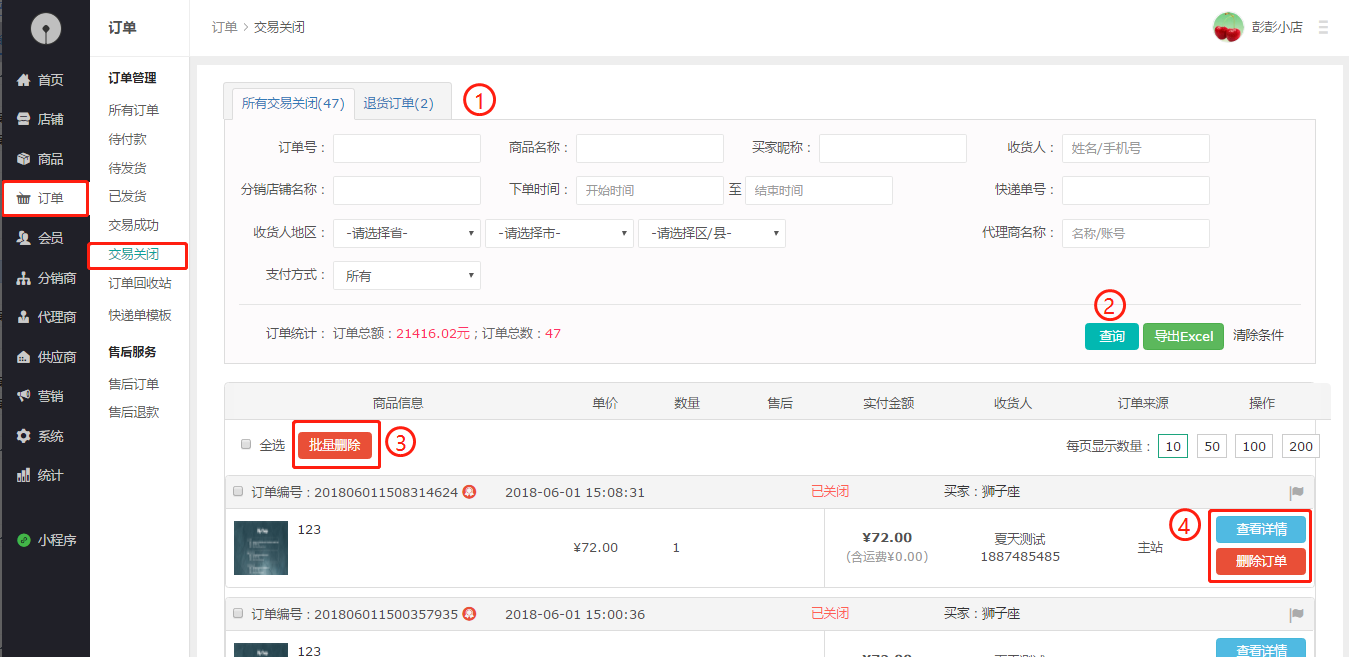The image size is (1349, 657).
Task: Check the box for order 201806011508314624
Action: tap(238, 492)
